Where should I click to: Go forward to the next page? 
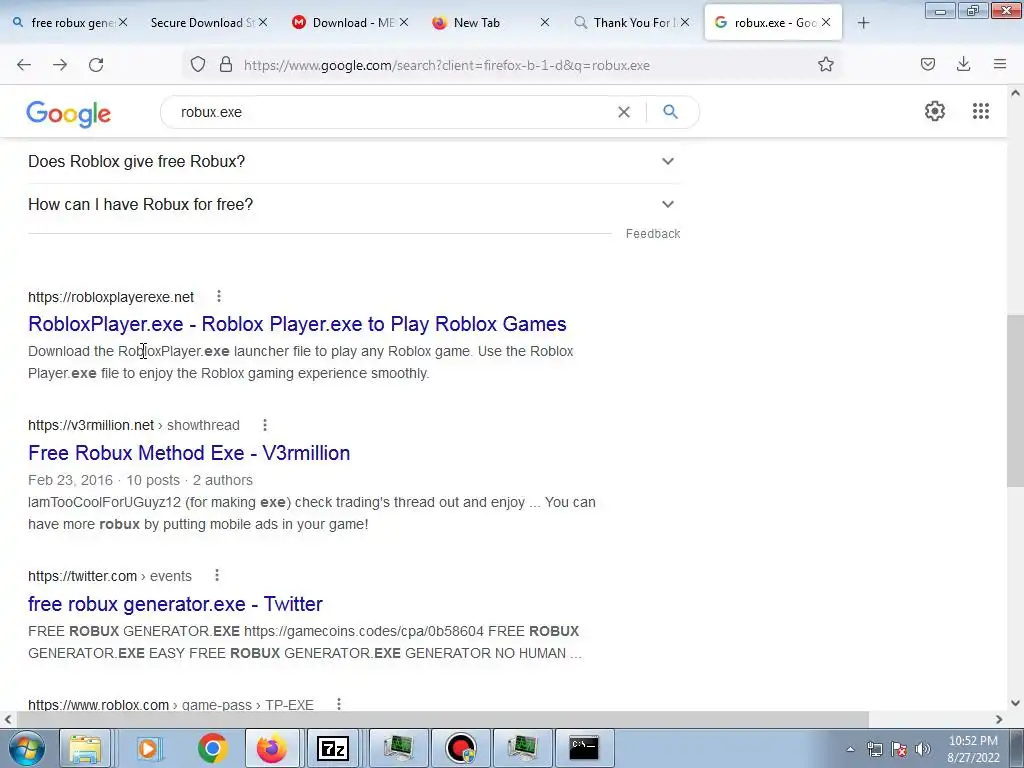tap(60, 65)
